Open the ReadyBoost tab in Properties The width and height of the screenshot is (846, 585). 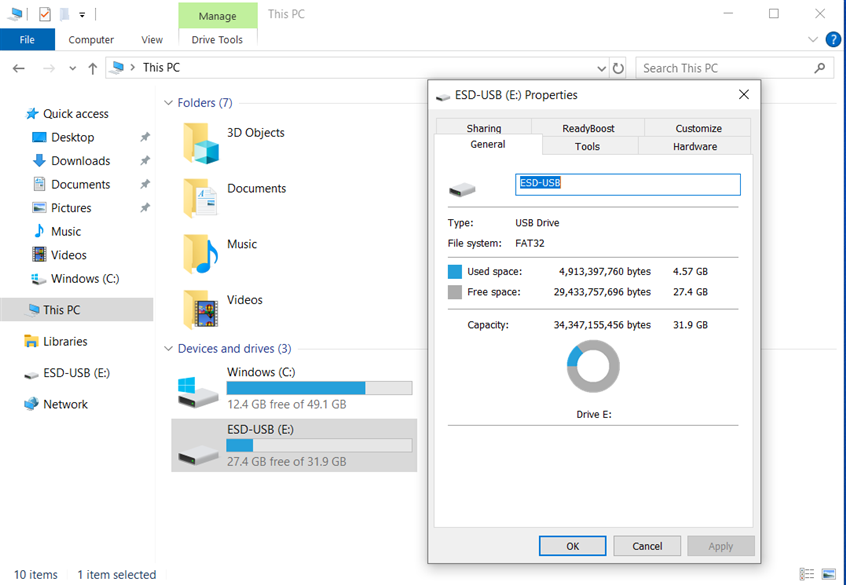[x=588, y=128]
